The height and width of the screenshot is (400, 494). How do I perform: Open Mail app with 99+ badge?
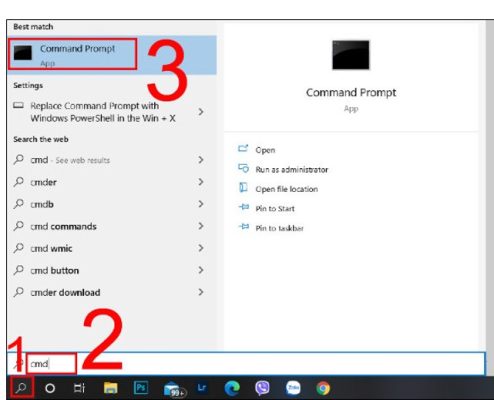pos(174,389)
